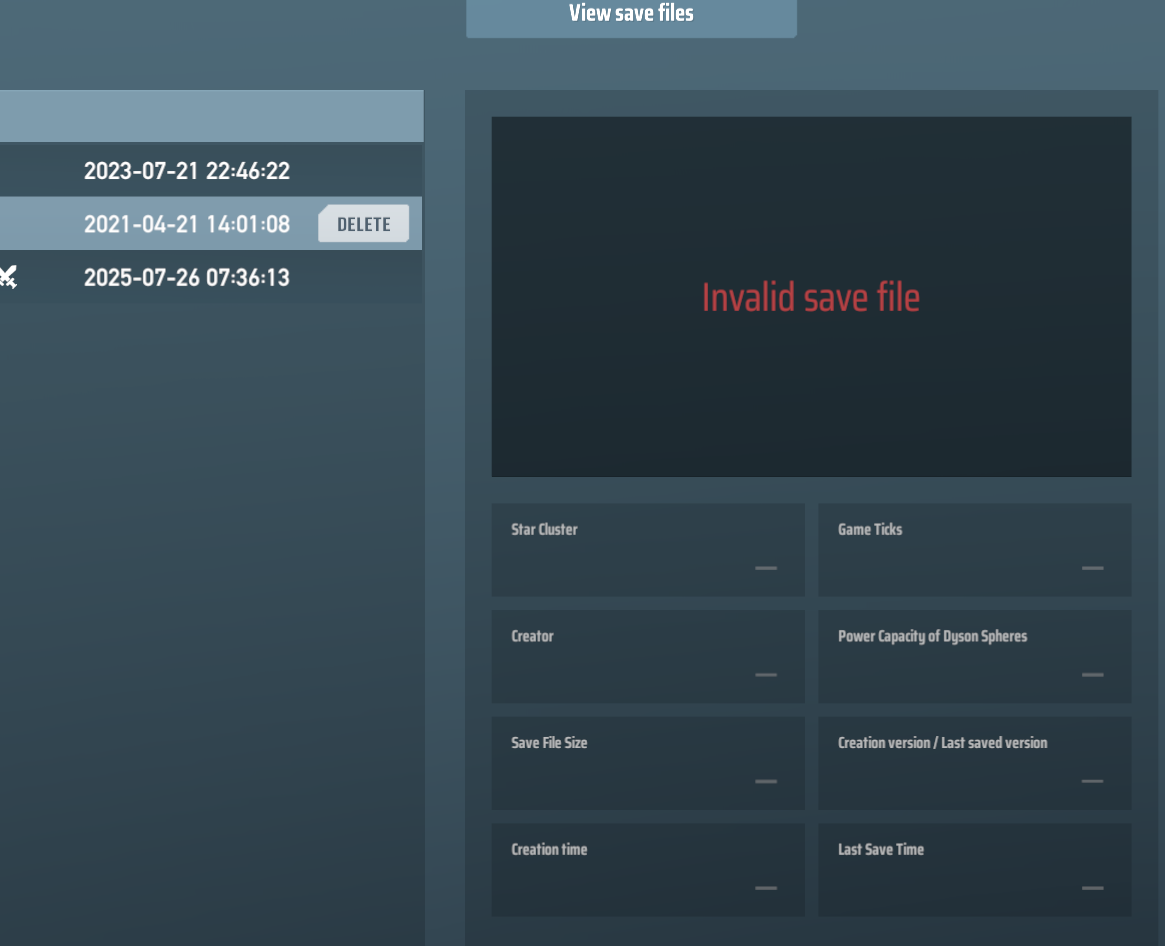Viewport: 1165px width, 946px height.
Task: Click the Game Ticks info field
Action: click(x=975, y=550)
